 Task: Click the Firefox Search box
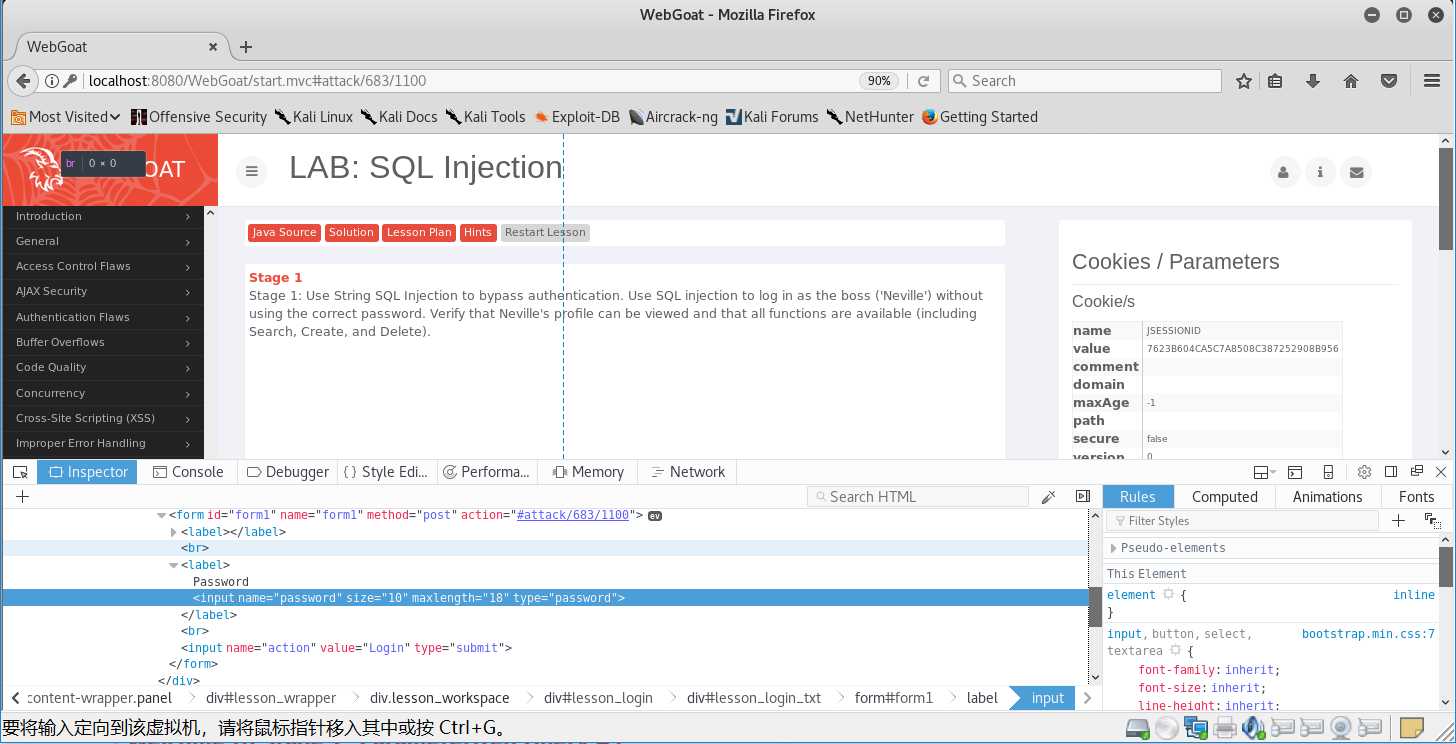(x=1083, y=81)
